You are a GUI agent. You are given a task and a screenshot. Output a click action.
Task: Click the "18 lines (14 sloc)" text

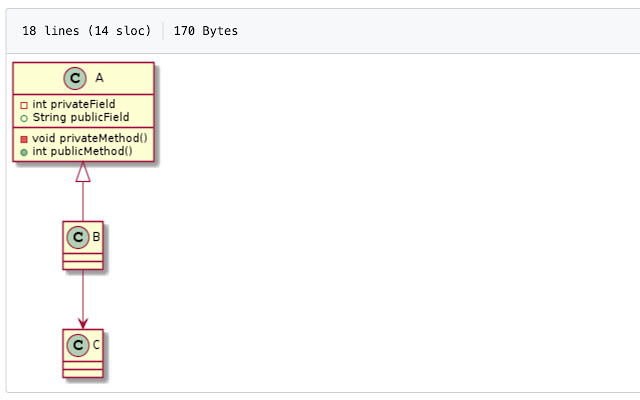click(x=86, y=31)
